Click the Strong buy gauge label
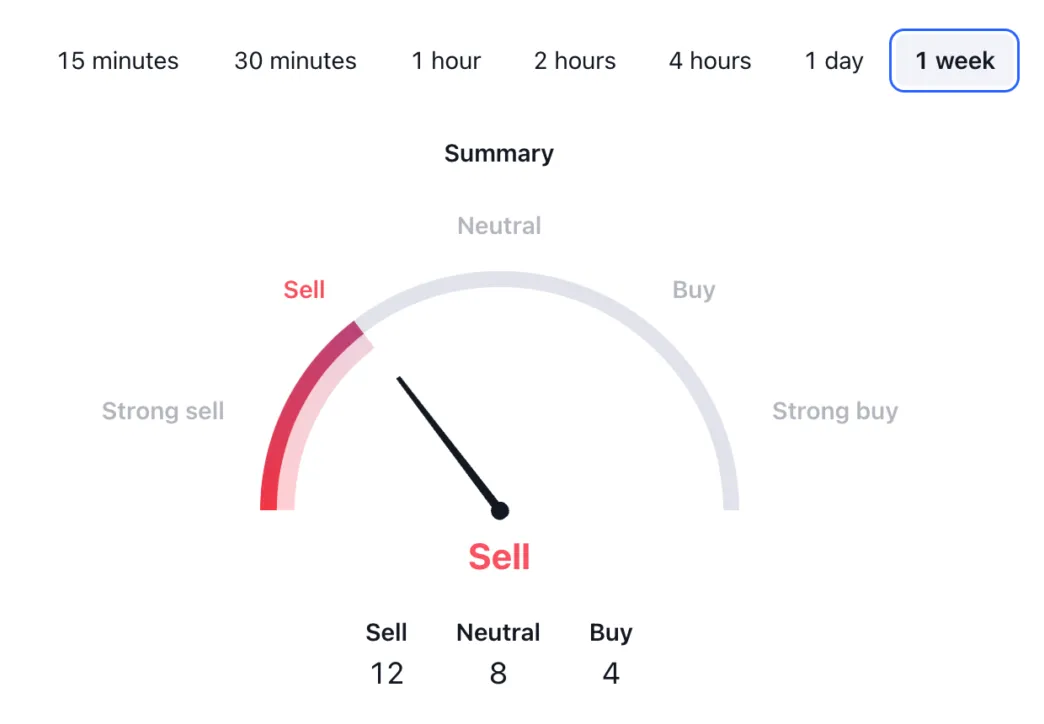Screen dimensions: 1044x724 (x=835, y=410)
